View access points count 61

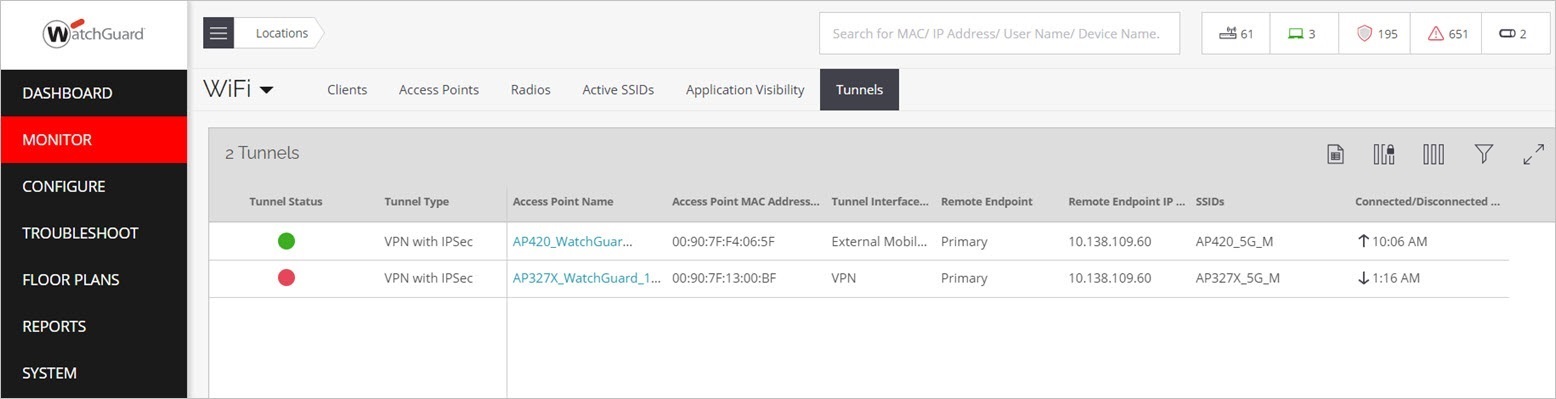(x=1236, y=33)
